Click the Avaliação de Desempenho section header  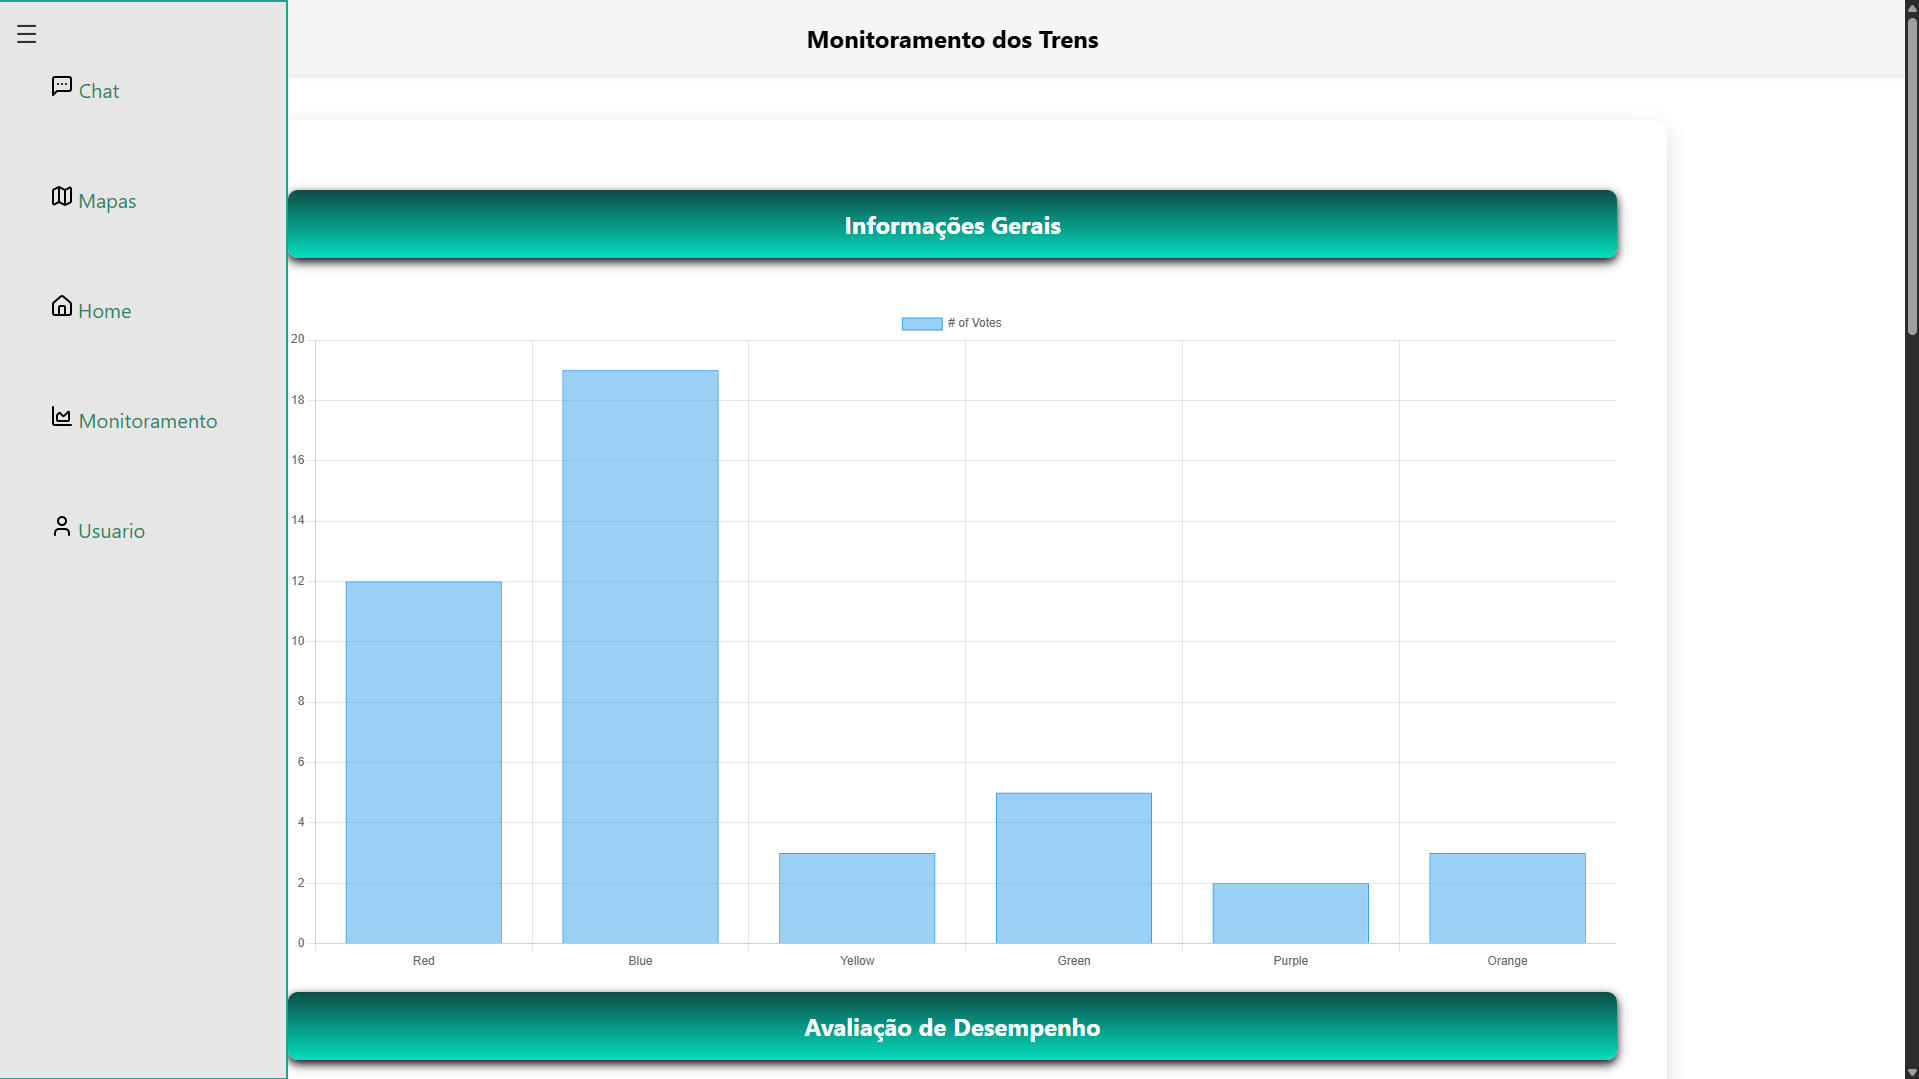952,1028
